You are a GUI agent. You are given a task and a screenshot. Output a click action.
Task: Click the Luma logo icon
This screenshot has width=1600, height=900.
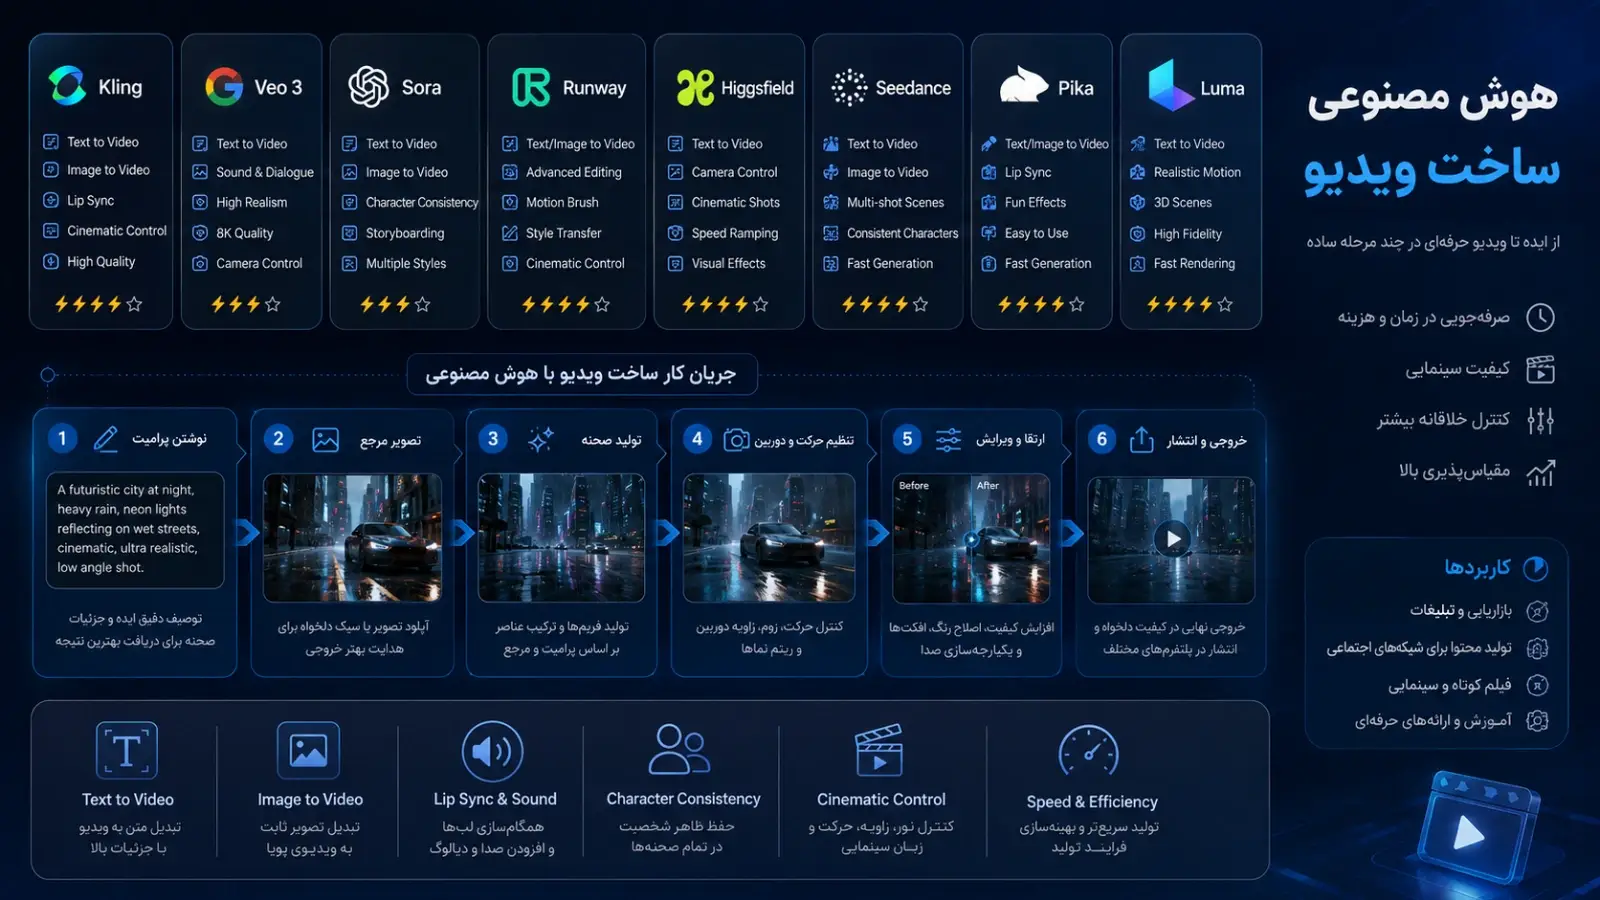pyautogui.click(x=1170, y=85)
